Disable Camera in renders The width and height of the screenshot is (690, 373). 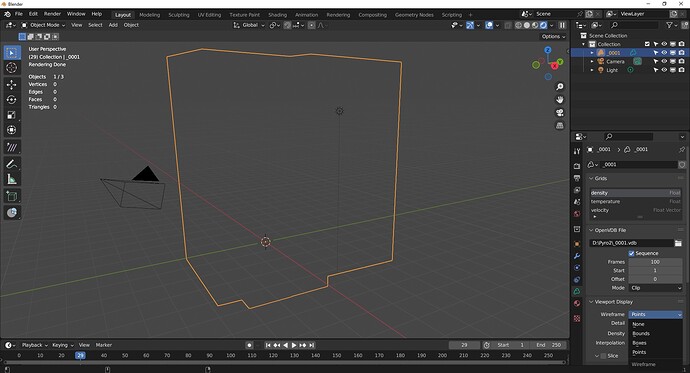682,62
